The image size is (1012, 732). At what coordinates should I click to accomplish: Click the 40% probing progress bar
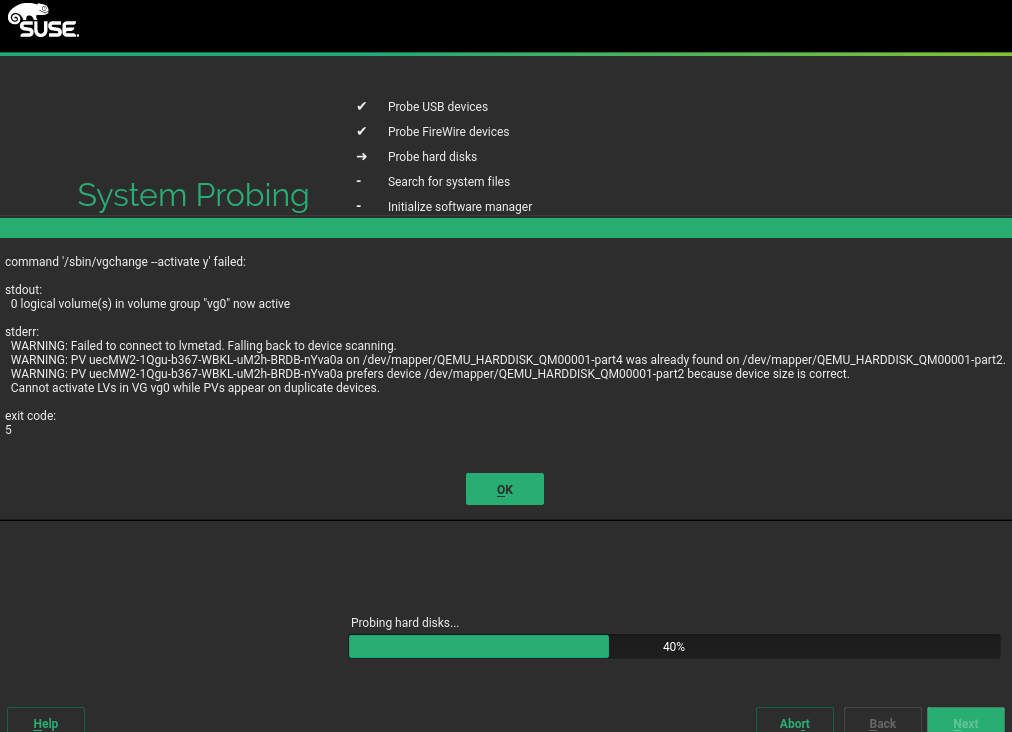[x=674, y=647]
